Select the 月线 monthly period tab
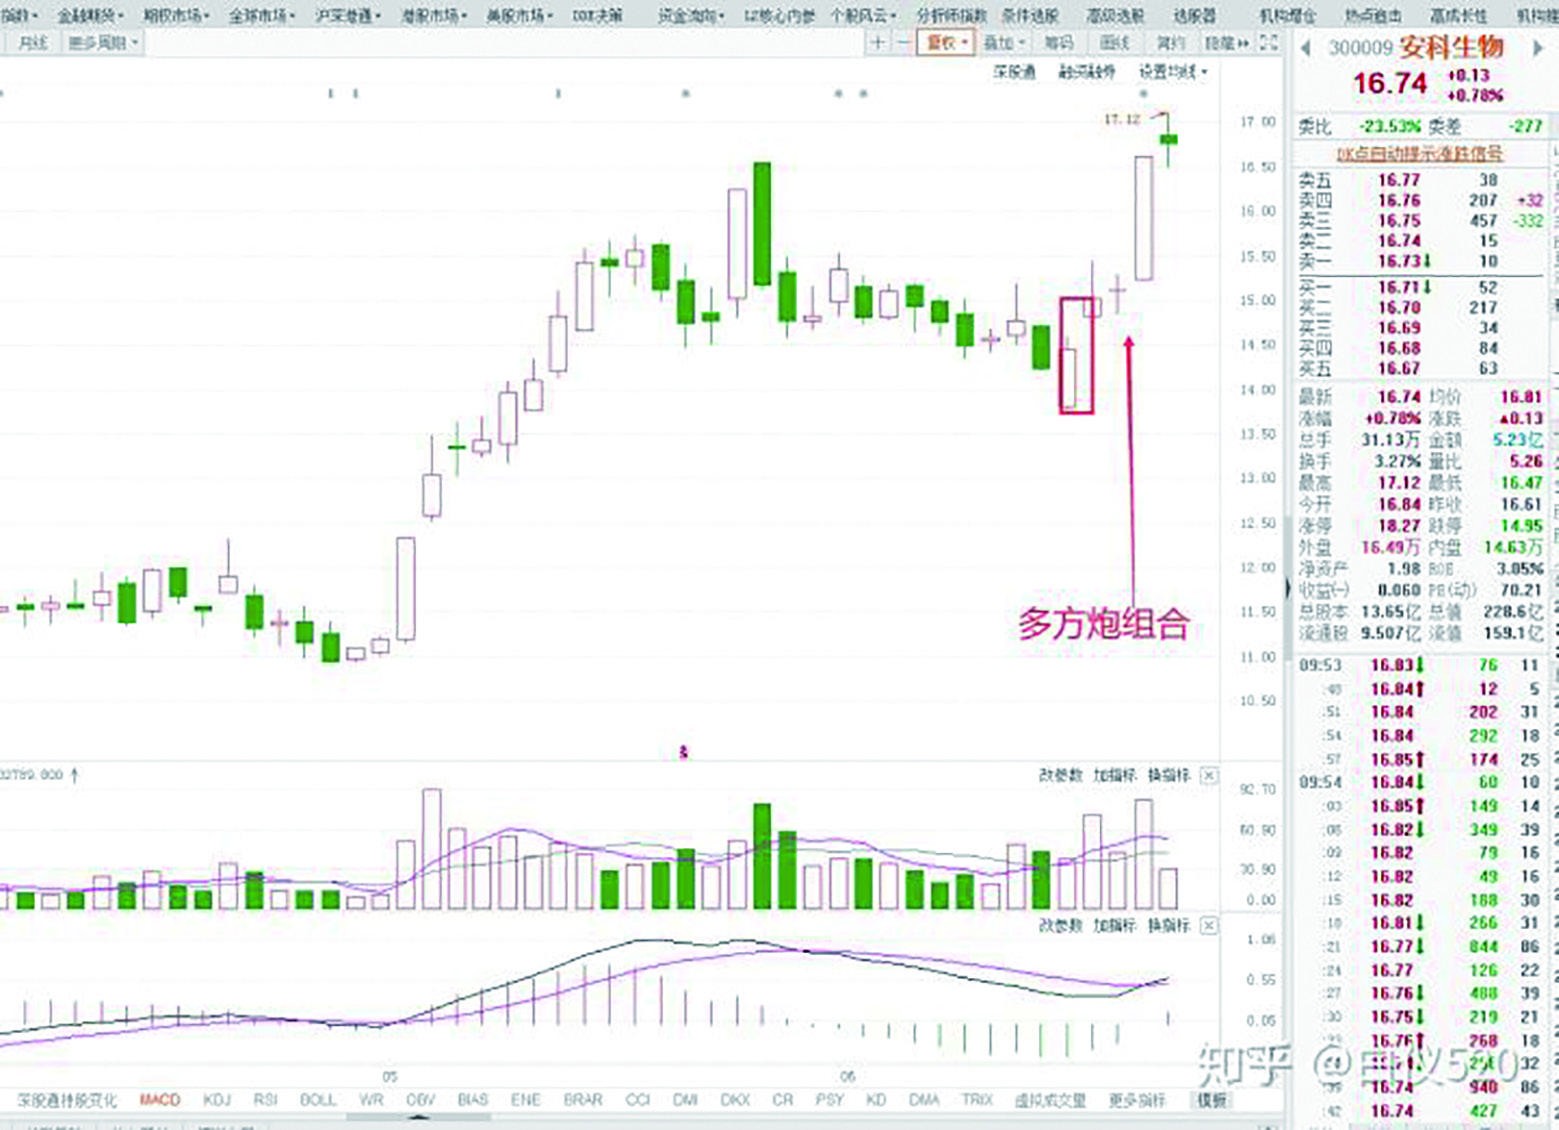This screenshot has height=1130, width=1559. (x=35, y=43)
